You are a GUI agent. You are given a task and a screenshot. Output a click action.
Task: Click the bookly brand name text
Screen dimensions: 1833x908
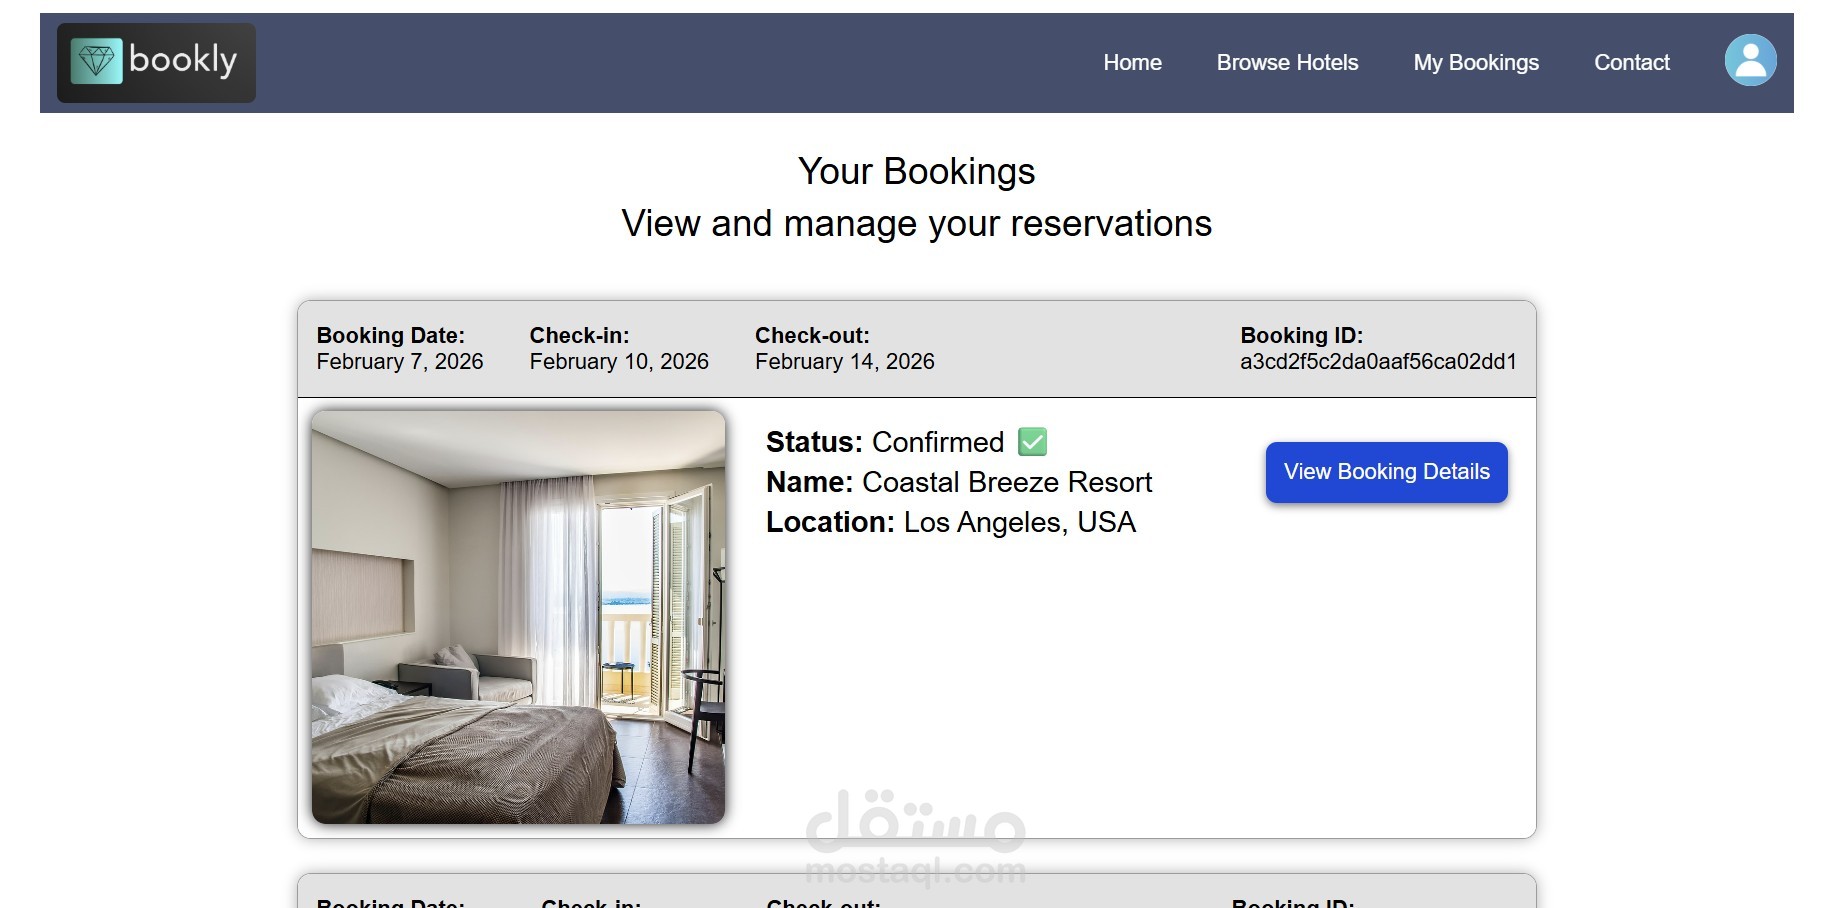pos(183,60)
